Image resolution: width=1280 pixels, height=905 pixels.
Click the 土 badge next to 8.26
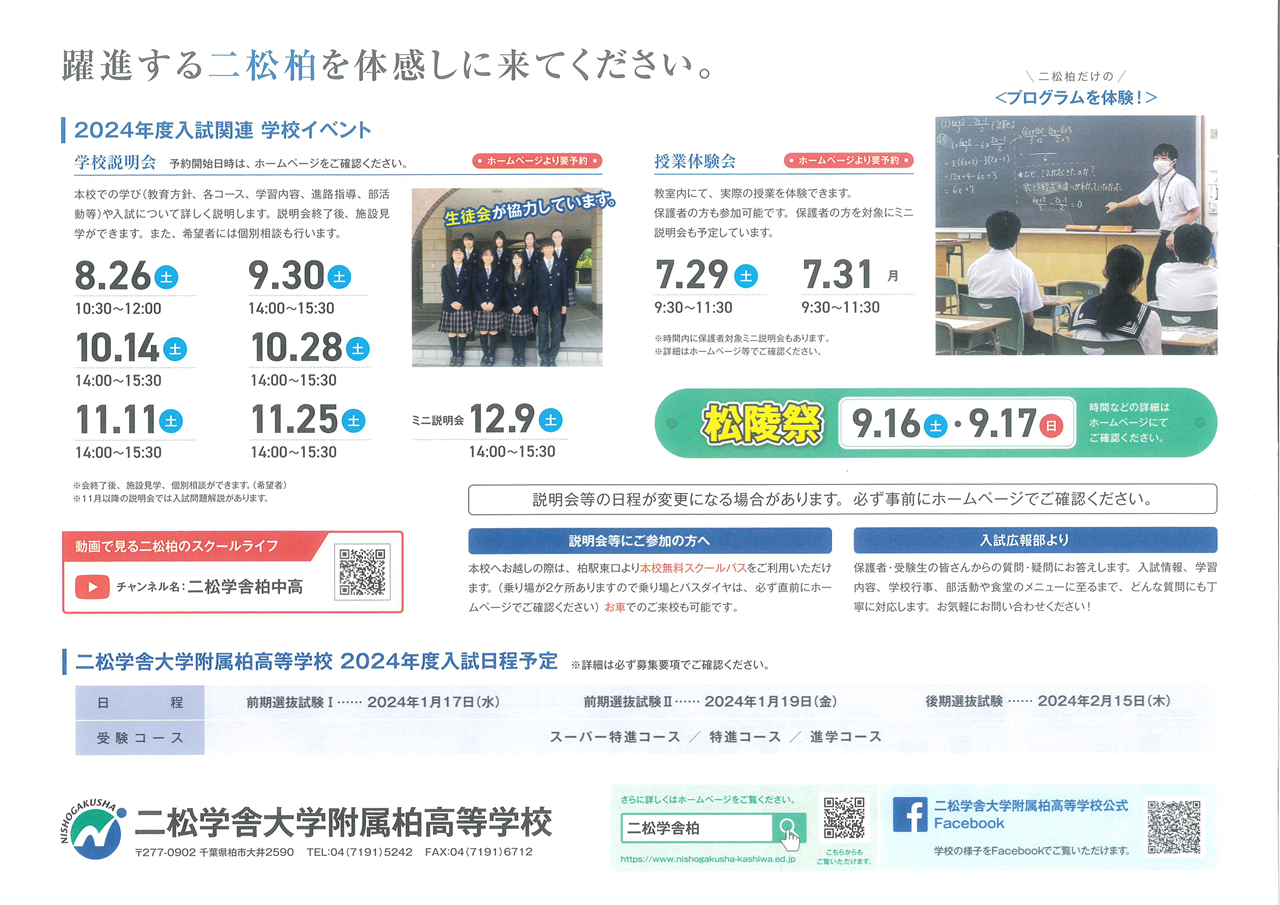(166, 277)
